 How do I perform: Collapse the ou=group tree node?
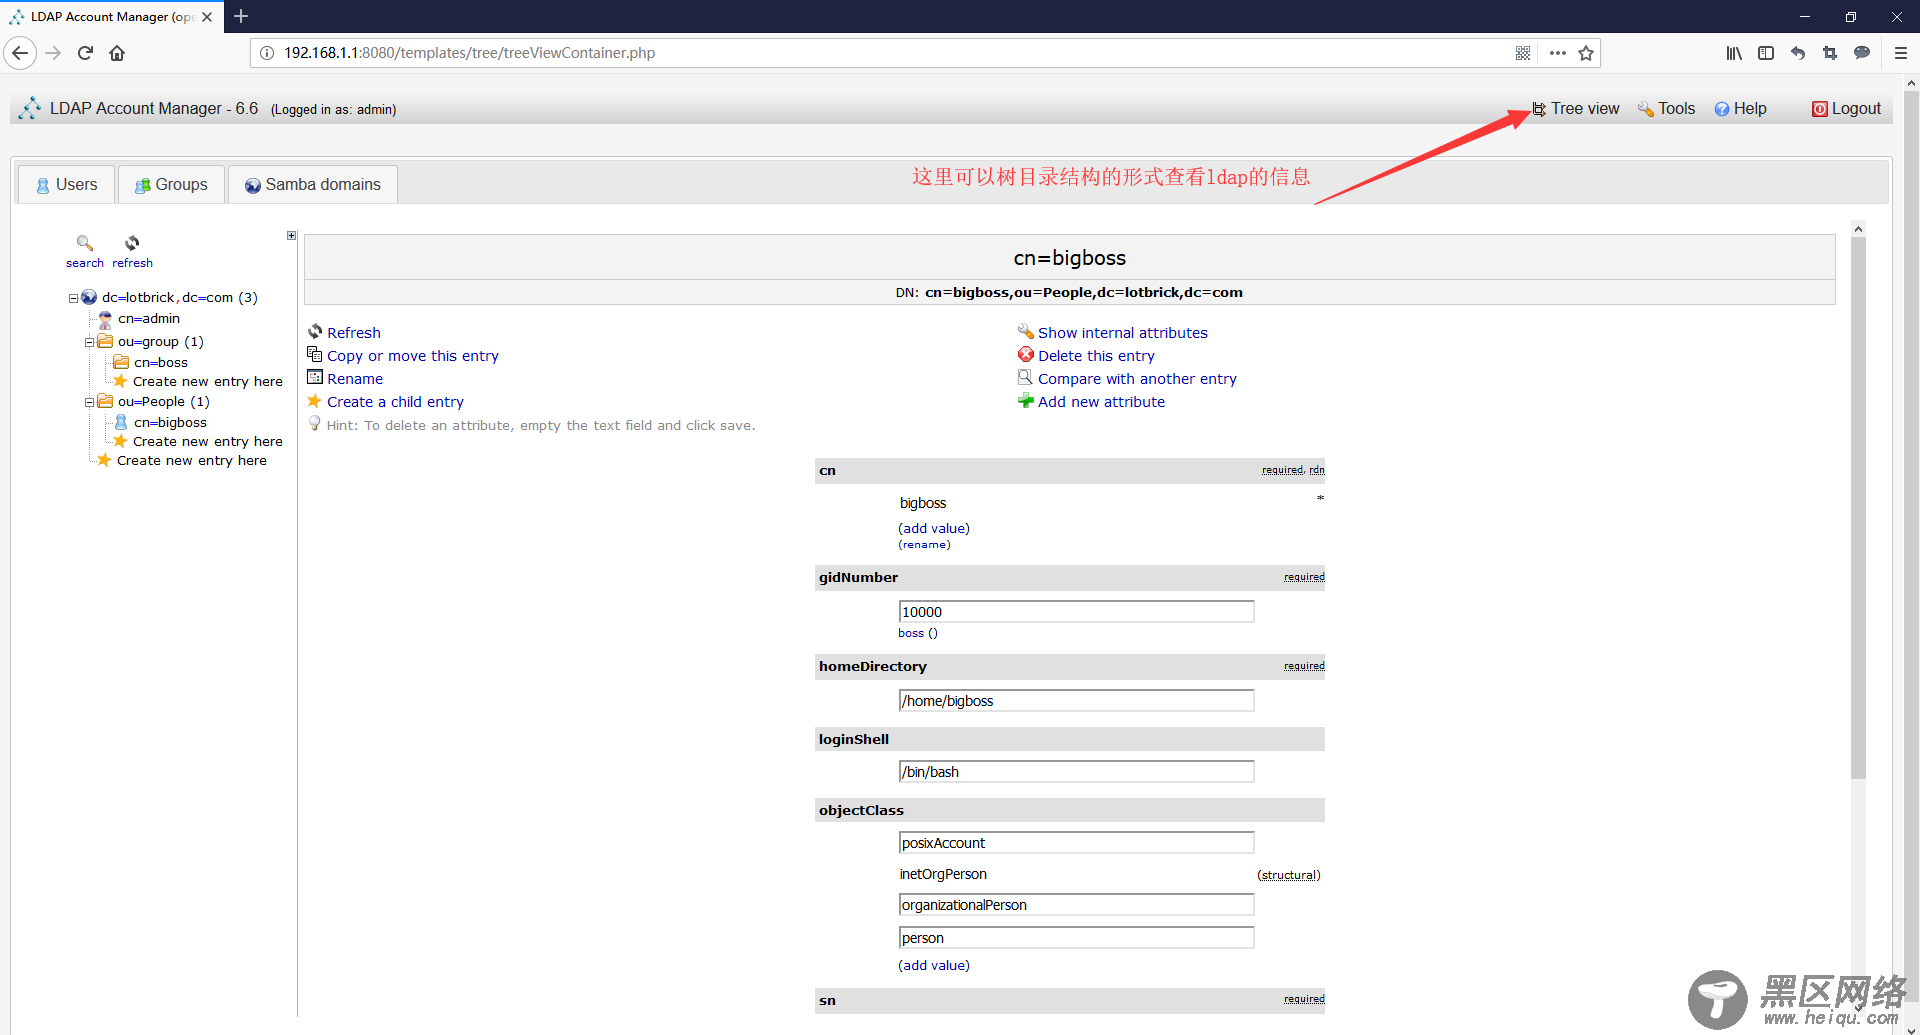(x=89, y=342)
